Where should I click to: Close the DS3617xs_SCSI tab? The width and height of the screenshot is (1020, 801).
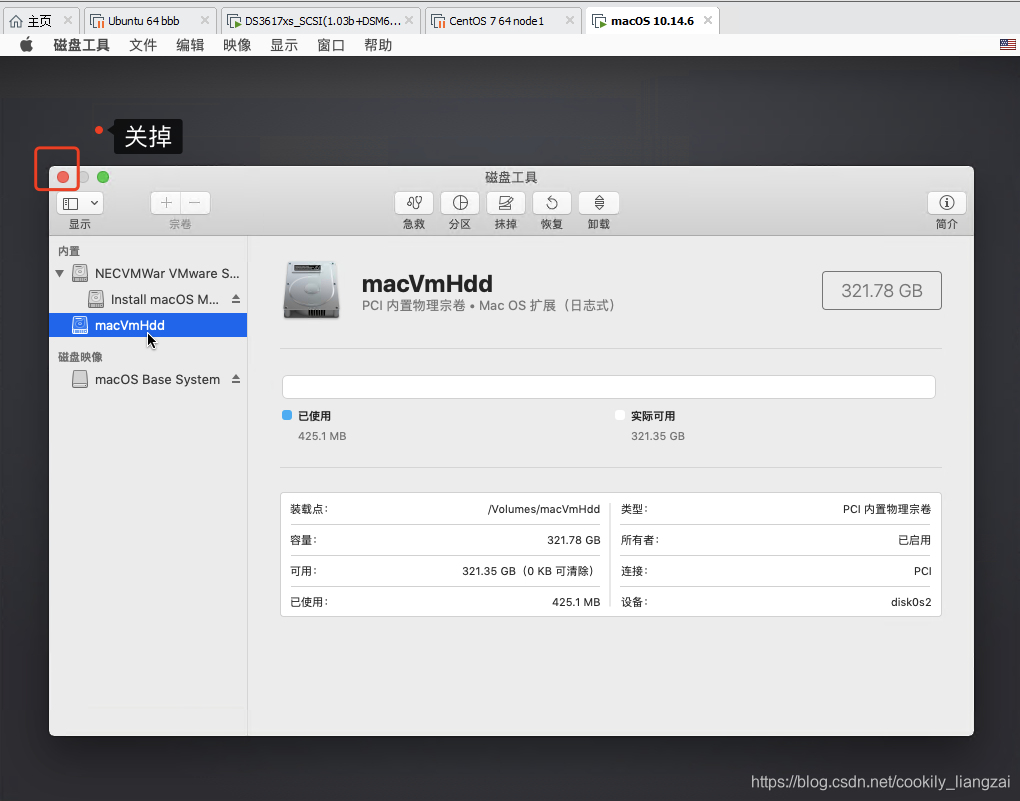pyautogui.click(x=409, y=20)
